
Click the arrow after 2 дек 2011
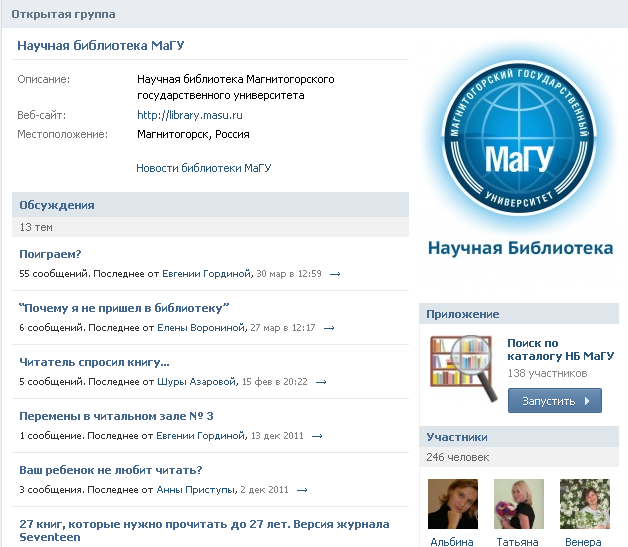(x=302, y=490)
